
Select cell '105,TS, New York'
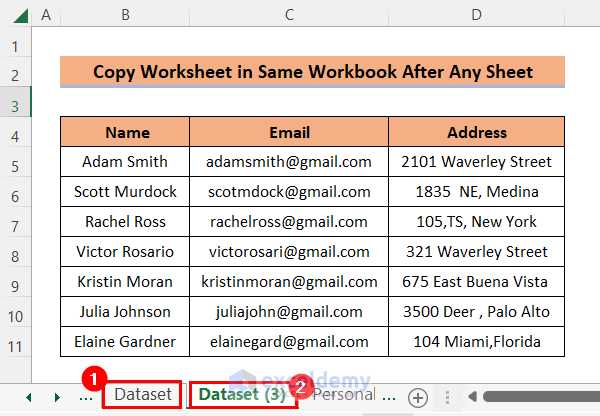pyautogui.click(x=476, y=222)
